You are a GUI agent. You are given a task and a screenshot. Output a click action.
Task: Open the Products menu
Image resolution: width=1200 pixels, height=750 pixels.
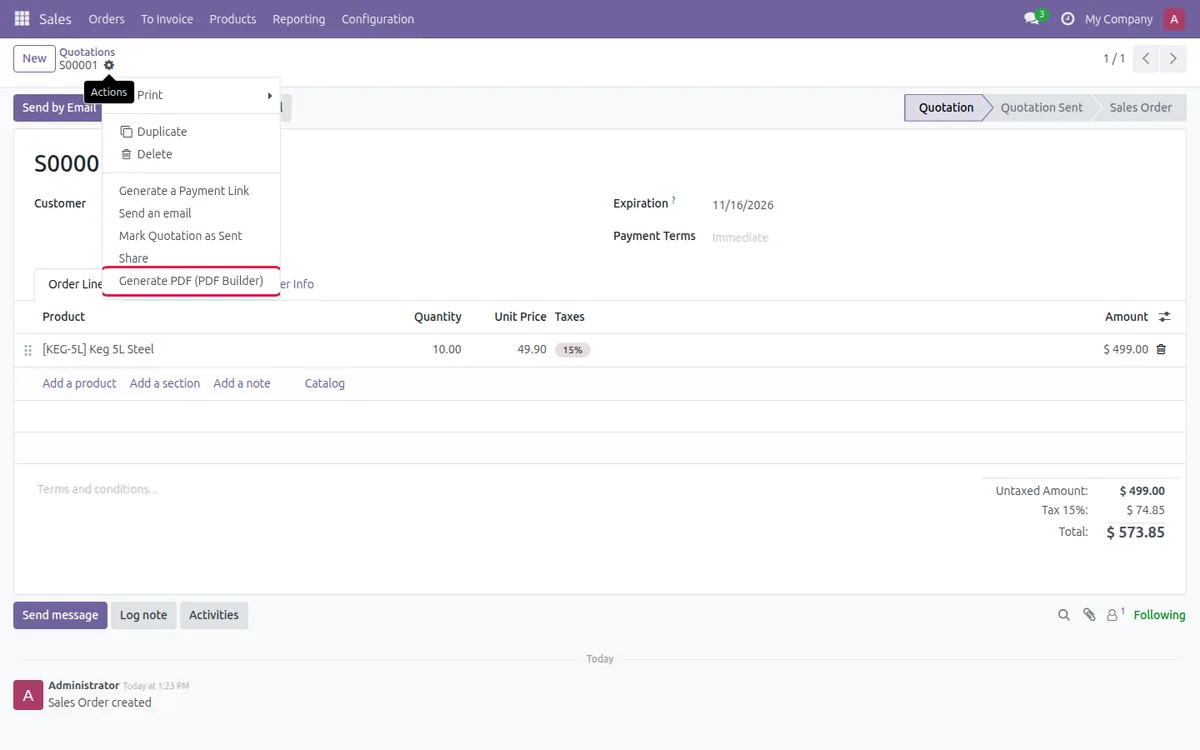(x=233, y=19)
